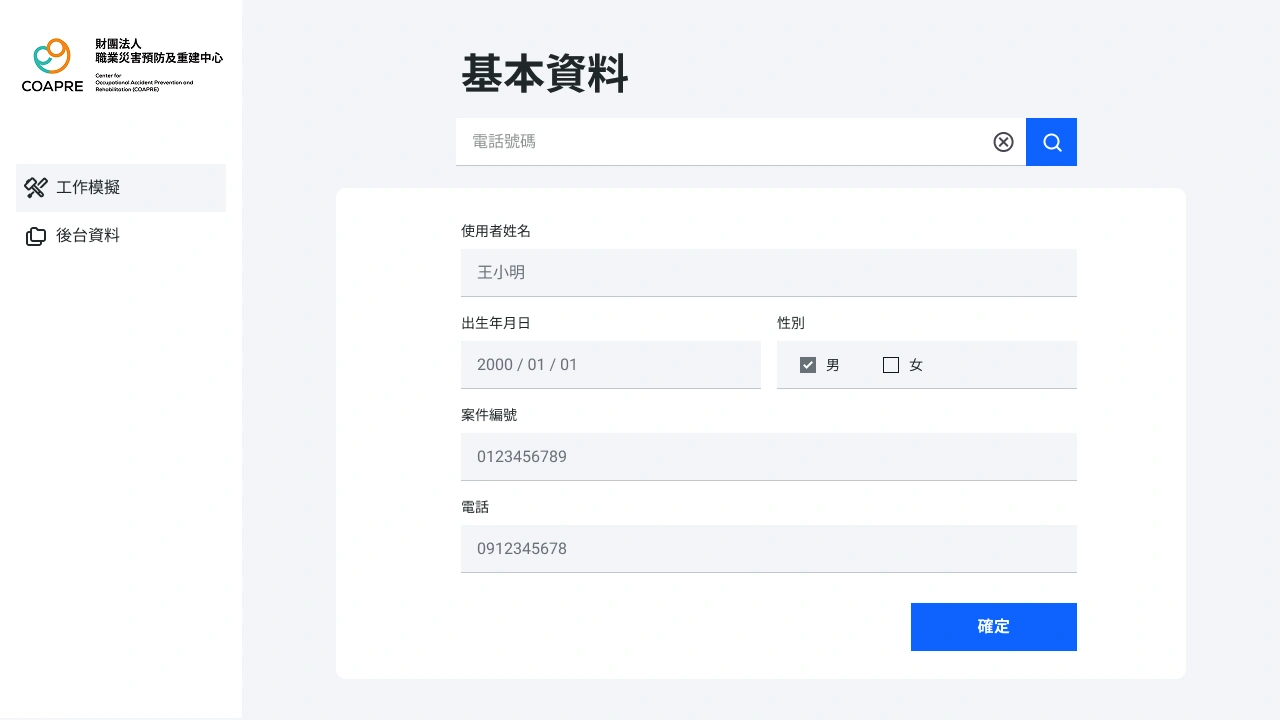The width and height of the screenshot is (1280, 720).
Task: Check the 女 checkbox
Action: pos(891,365)
